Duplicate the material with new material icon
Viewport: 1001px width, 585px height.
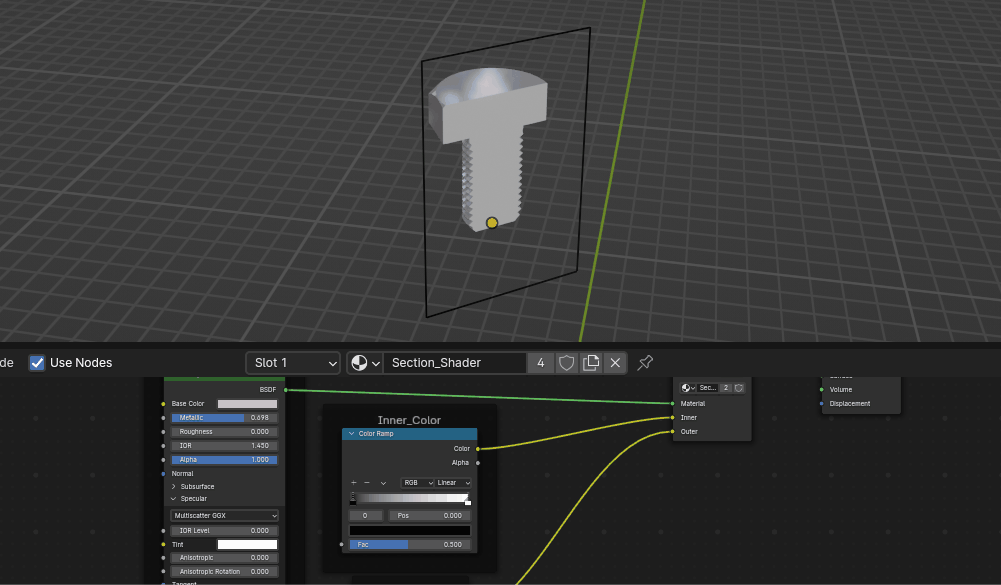click(591, 363)
